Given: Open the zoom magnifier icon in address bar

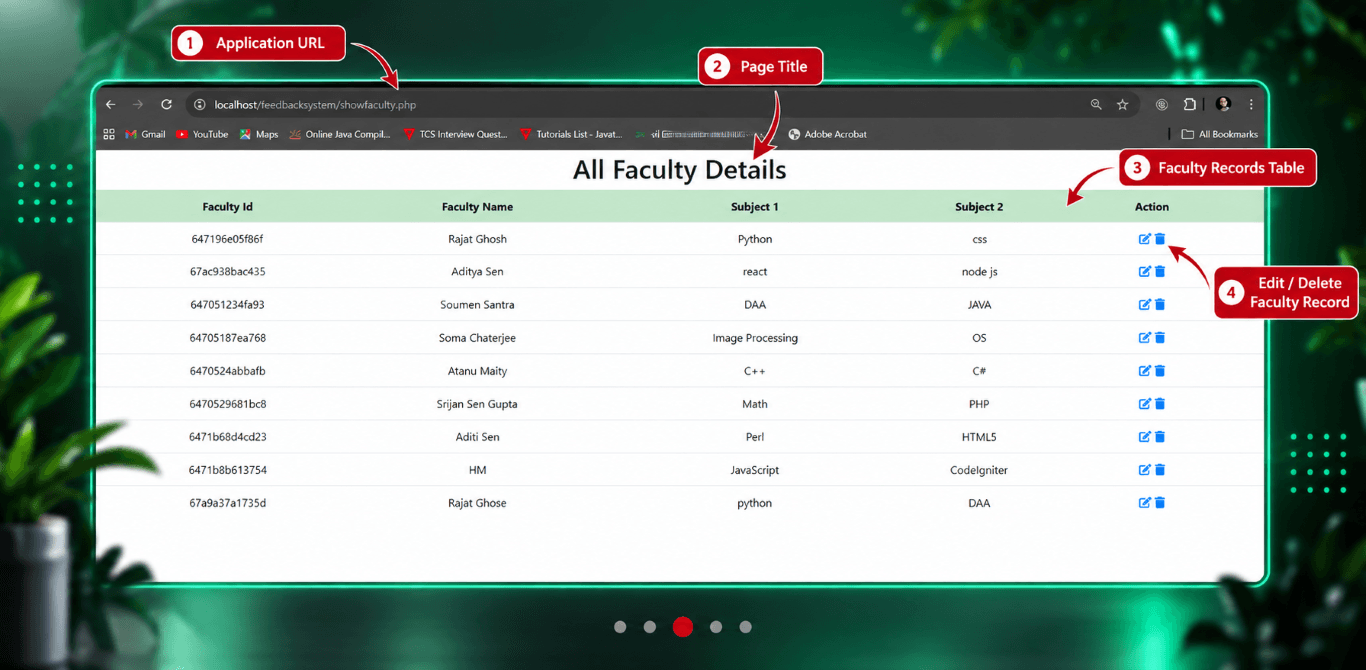Looking at the screenshot, I should point(1096,105).
